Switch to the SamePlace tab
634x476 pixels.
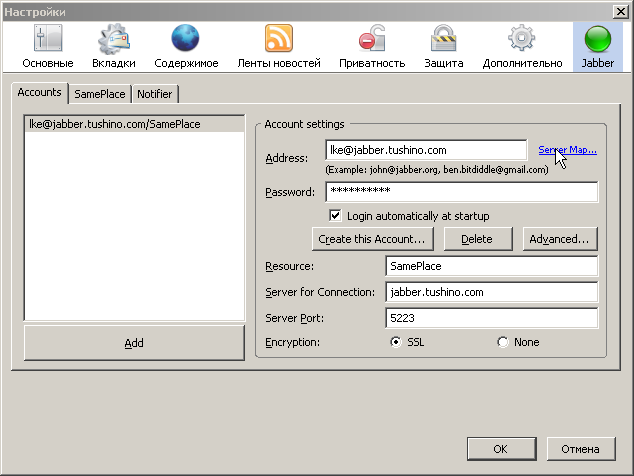[x=100, y=94]
